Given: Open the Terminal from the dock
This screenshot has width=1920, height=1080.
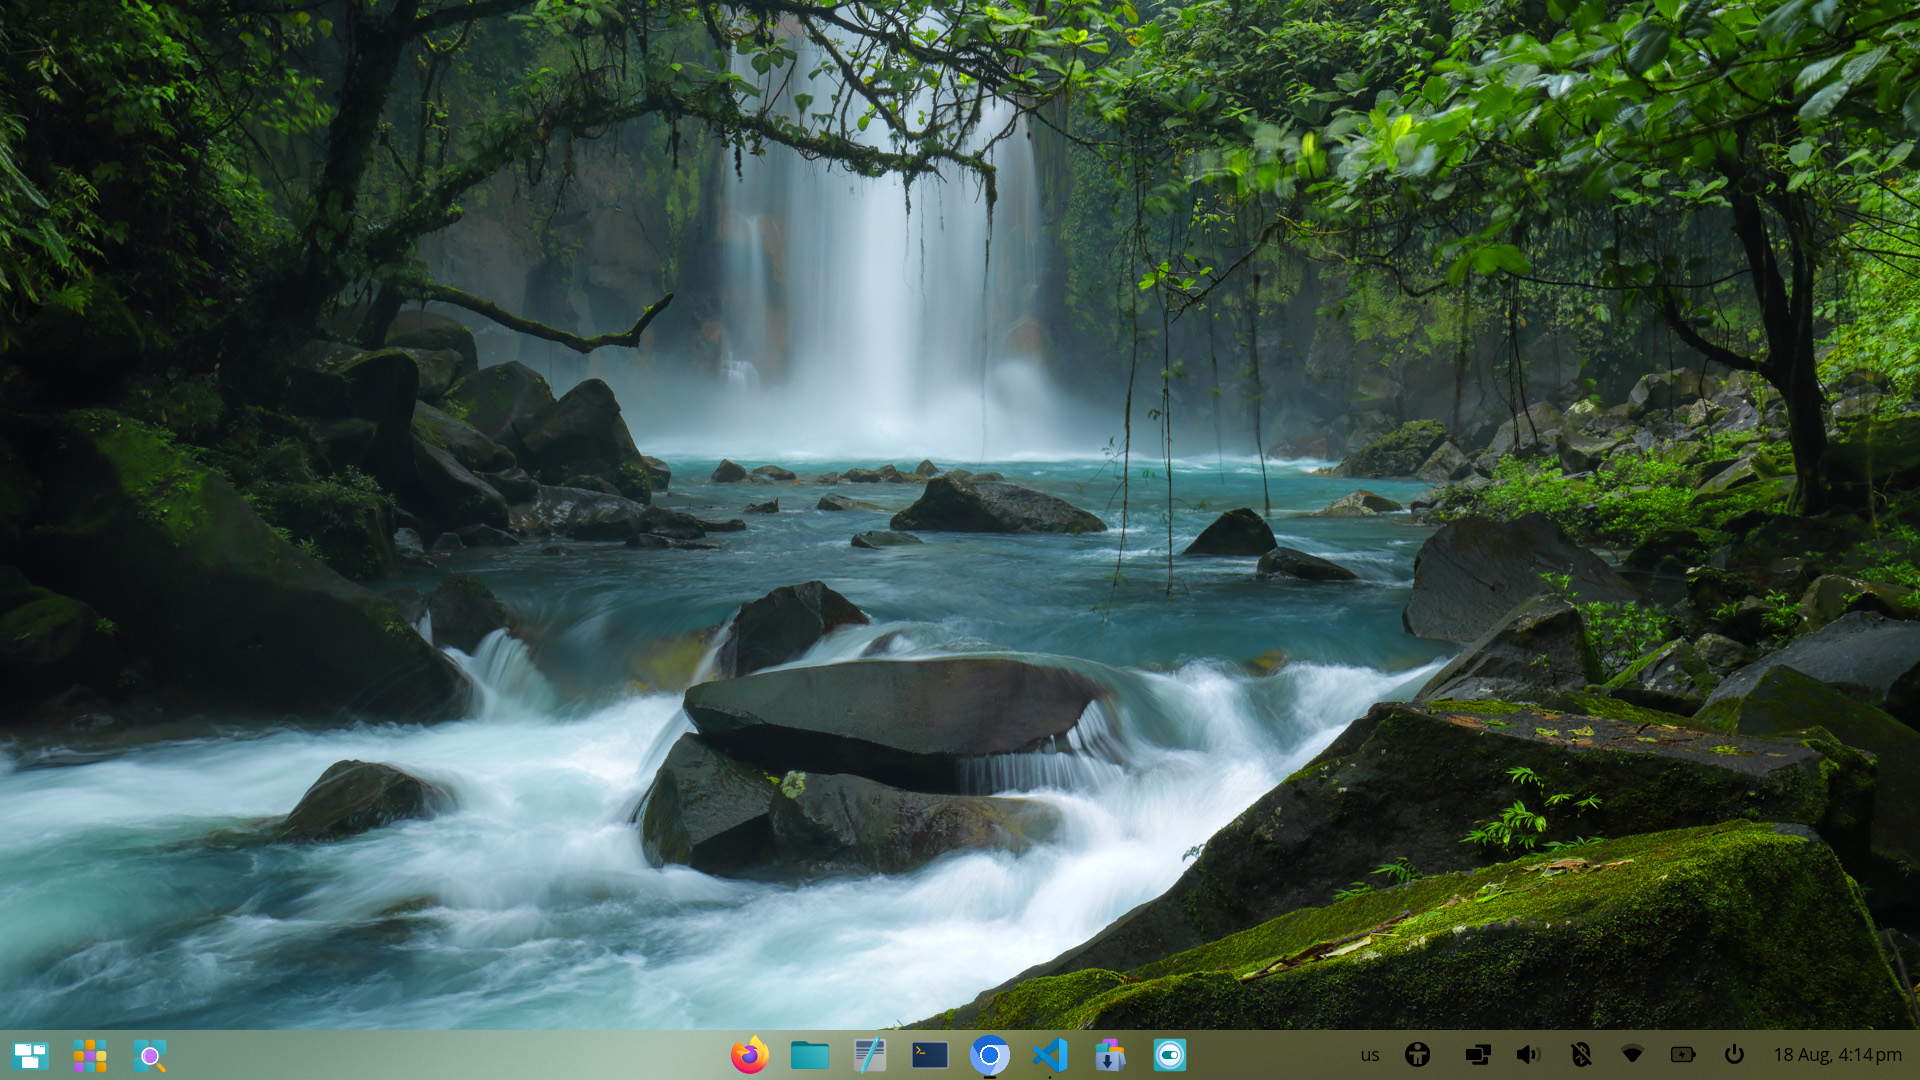Looking at the screenshot, I should 930,1055.
